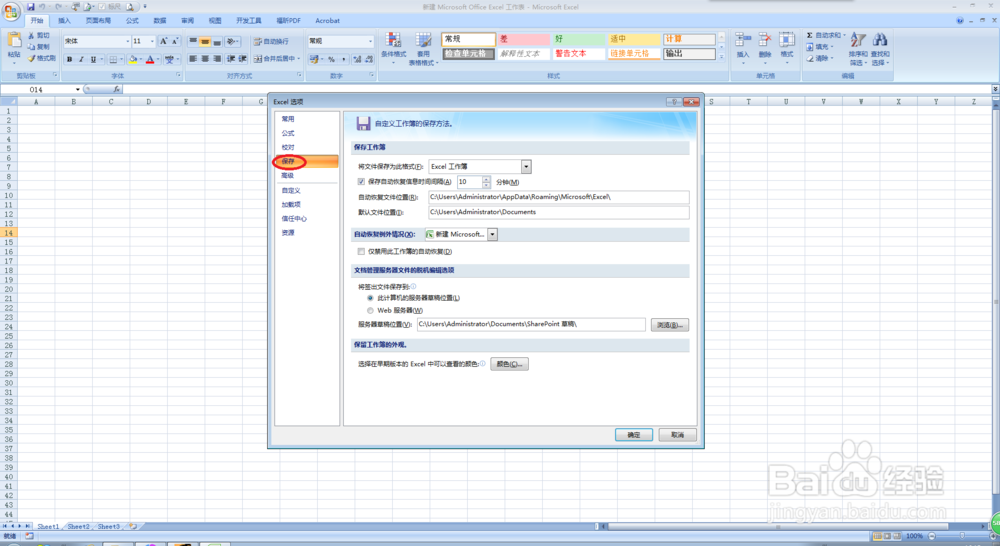Click the 颜色(C)... button

pyautogui.click(x=509, y=364)
